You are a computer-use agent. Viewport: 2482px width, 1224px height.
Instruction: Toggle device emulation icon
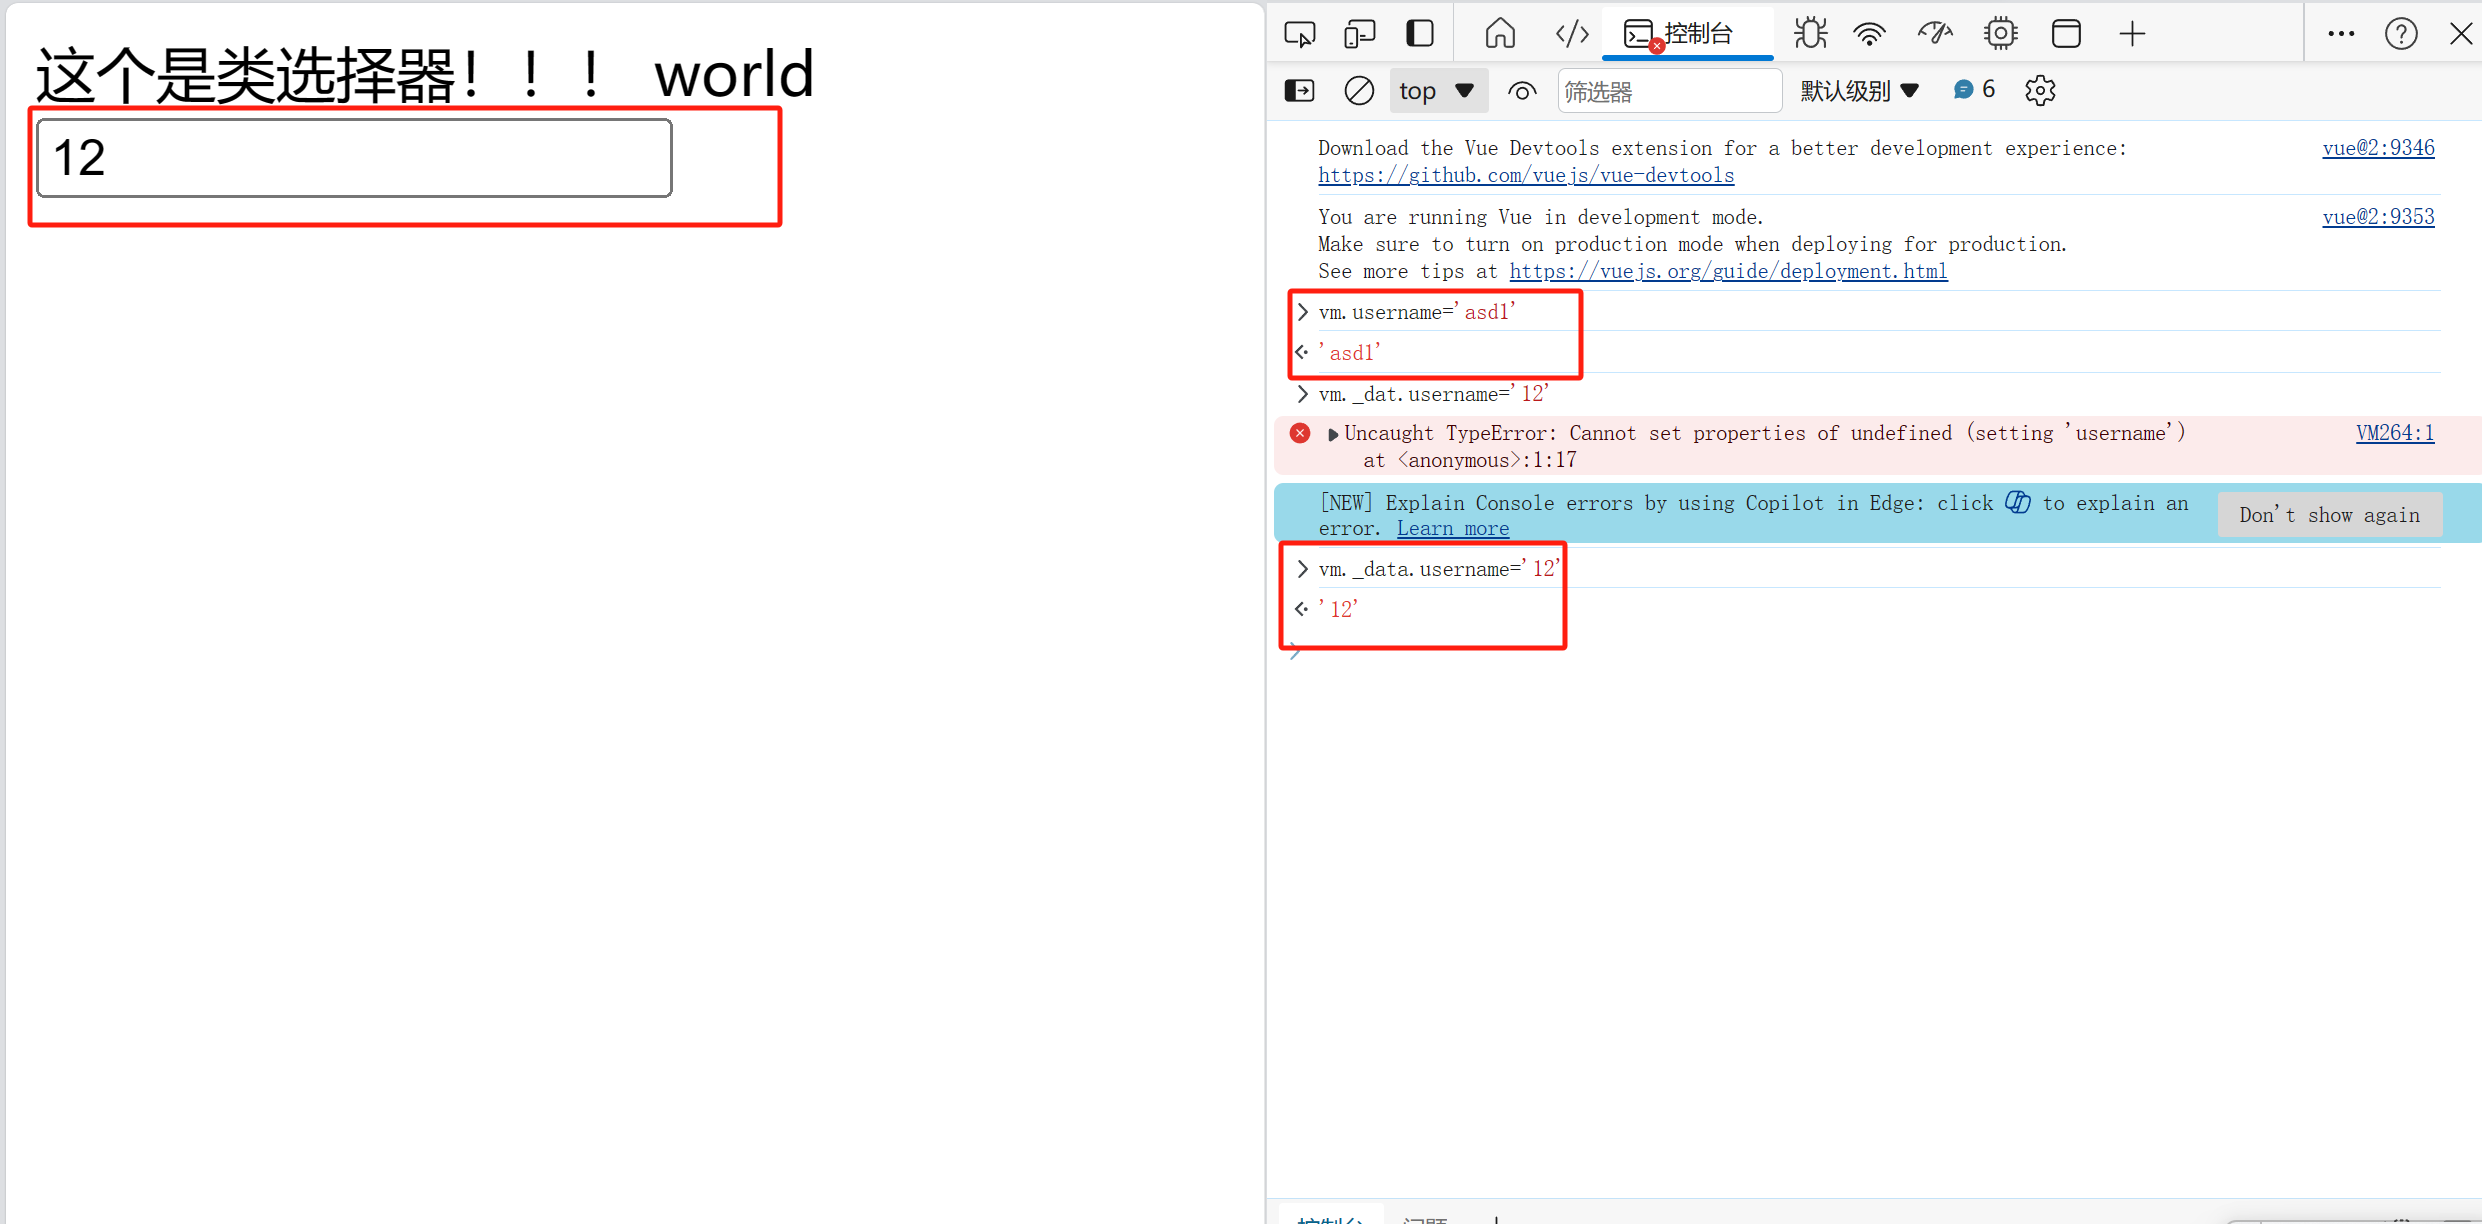(1359, 34)
